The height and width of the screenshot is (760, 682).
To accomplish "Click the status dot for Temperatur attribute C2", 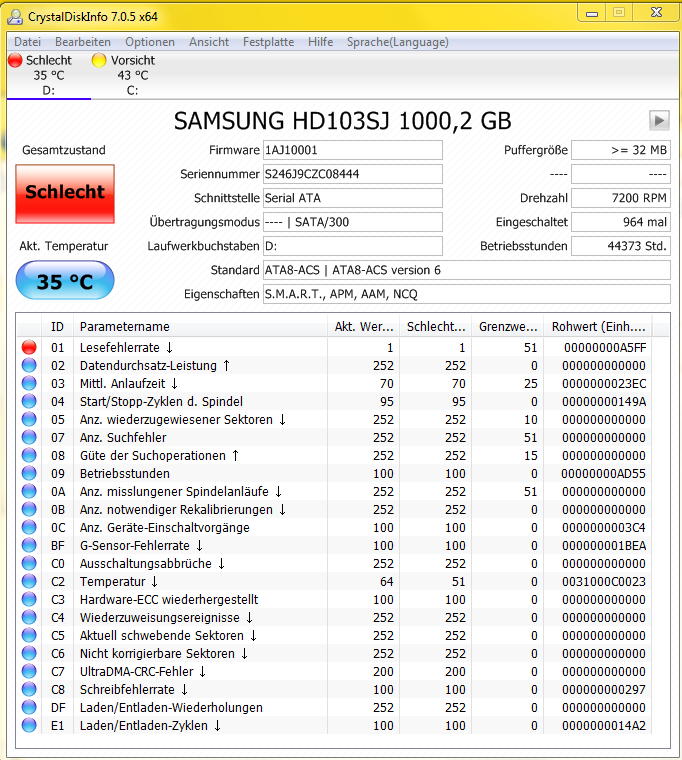I will [29, 581].
